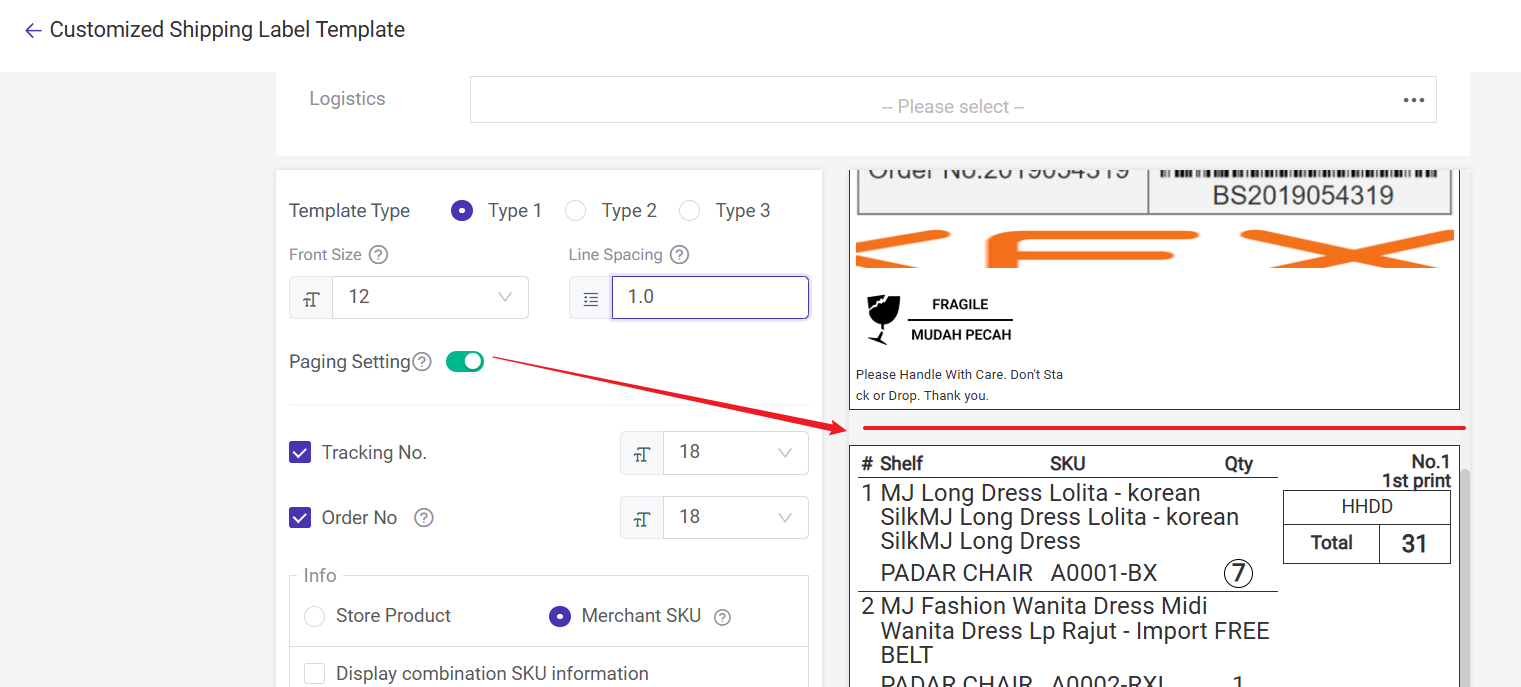Viewport: 1521px width, 687px height.
Task: Click the Order No help icon
Action: (424, 518)
